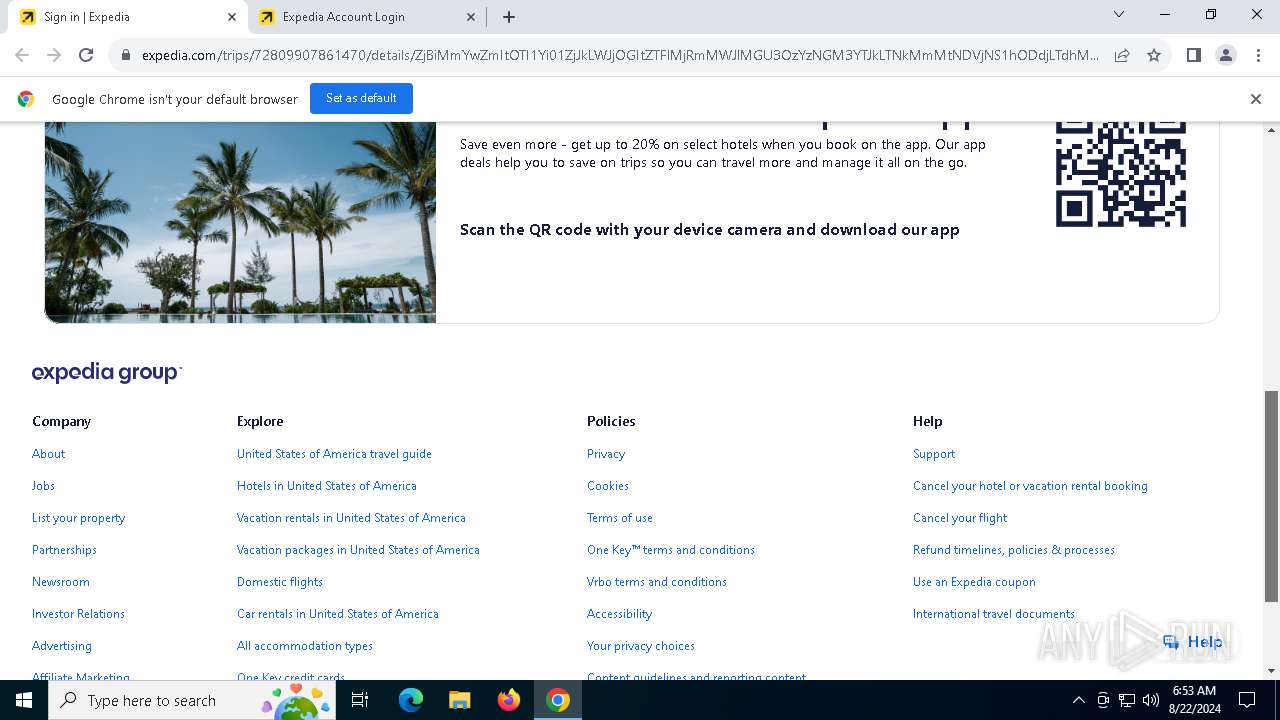The height and width of the screenshot is (720, 1280).
Task: Select the Sign in | Expedia tab
Action: [x=126, y=17]
